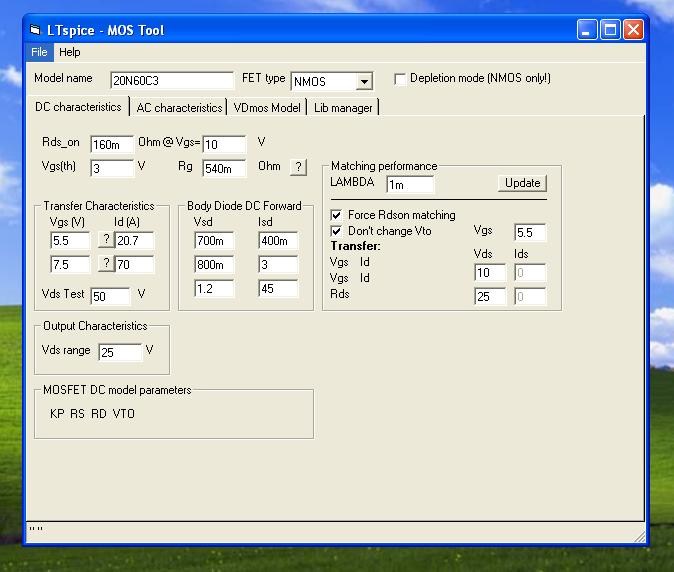The height and width of the screenshot is (572, 674).
Task: Click the Update button
Action: tap(522, 183)
